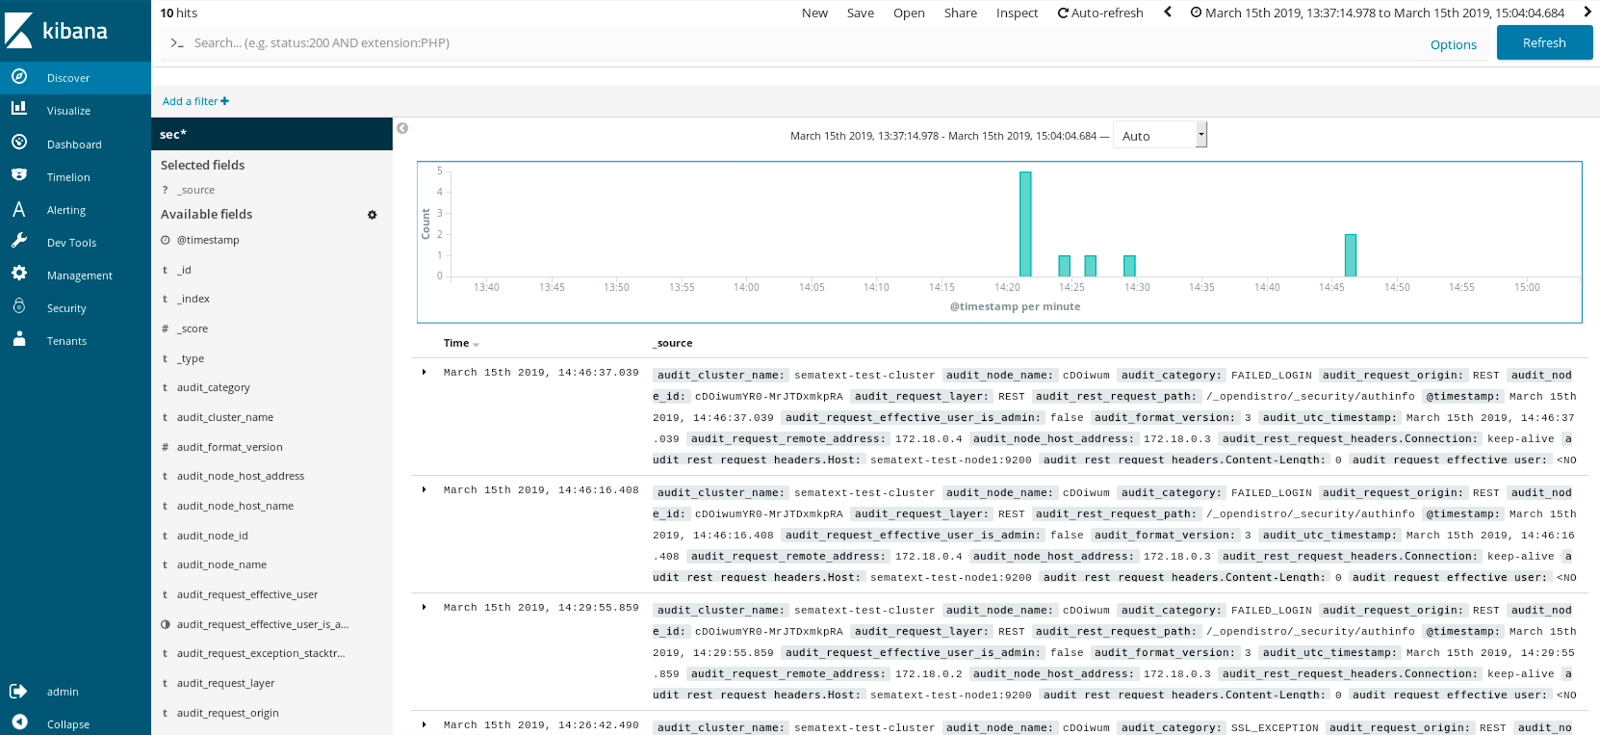Move time range backward with left chevron
Screen dimensions: 1600x735
1167,12
